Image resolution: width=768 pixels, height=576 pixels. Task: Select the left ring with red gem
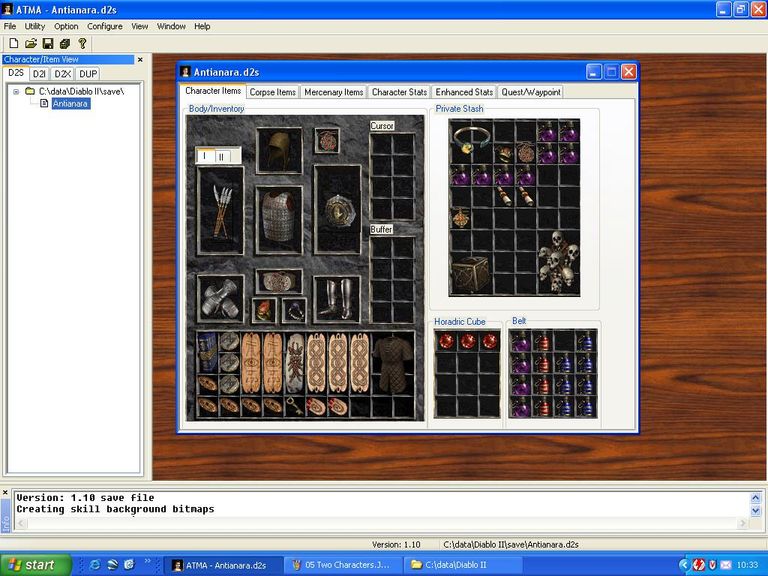tap(264, 311)
